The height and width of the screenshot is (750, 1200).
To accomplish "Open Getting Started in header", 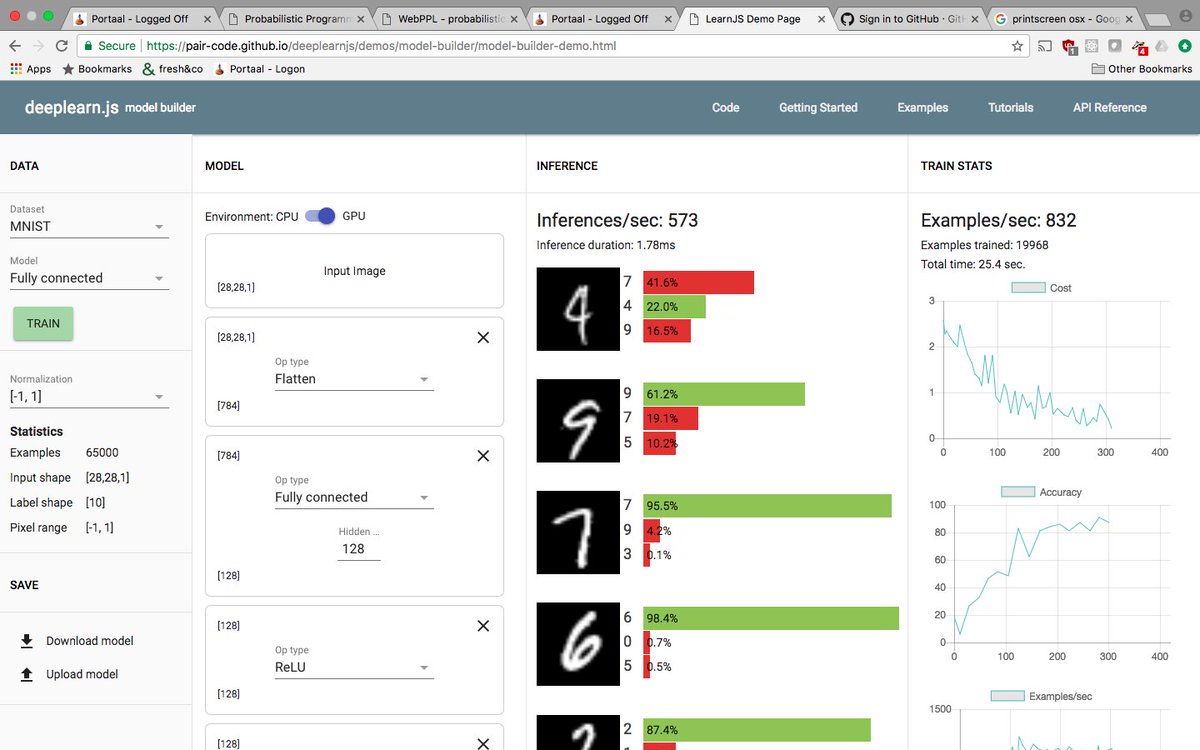I will [818, 107].
